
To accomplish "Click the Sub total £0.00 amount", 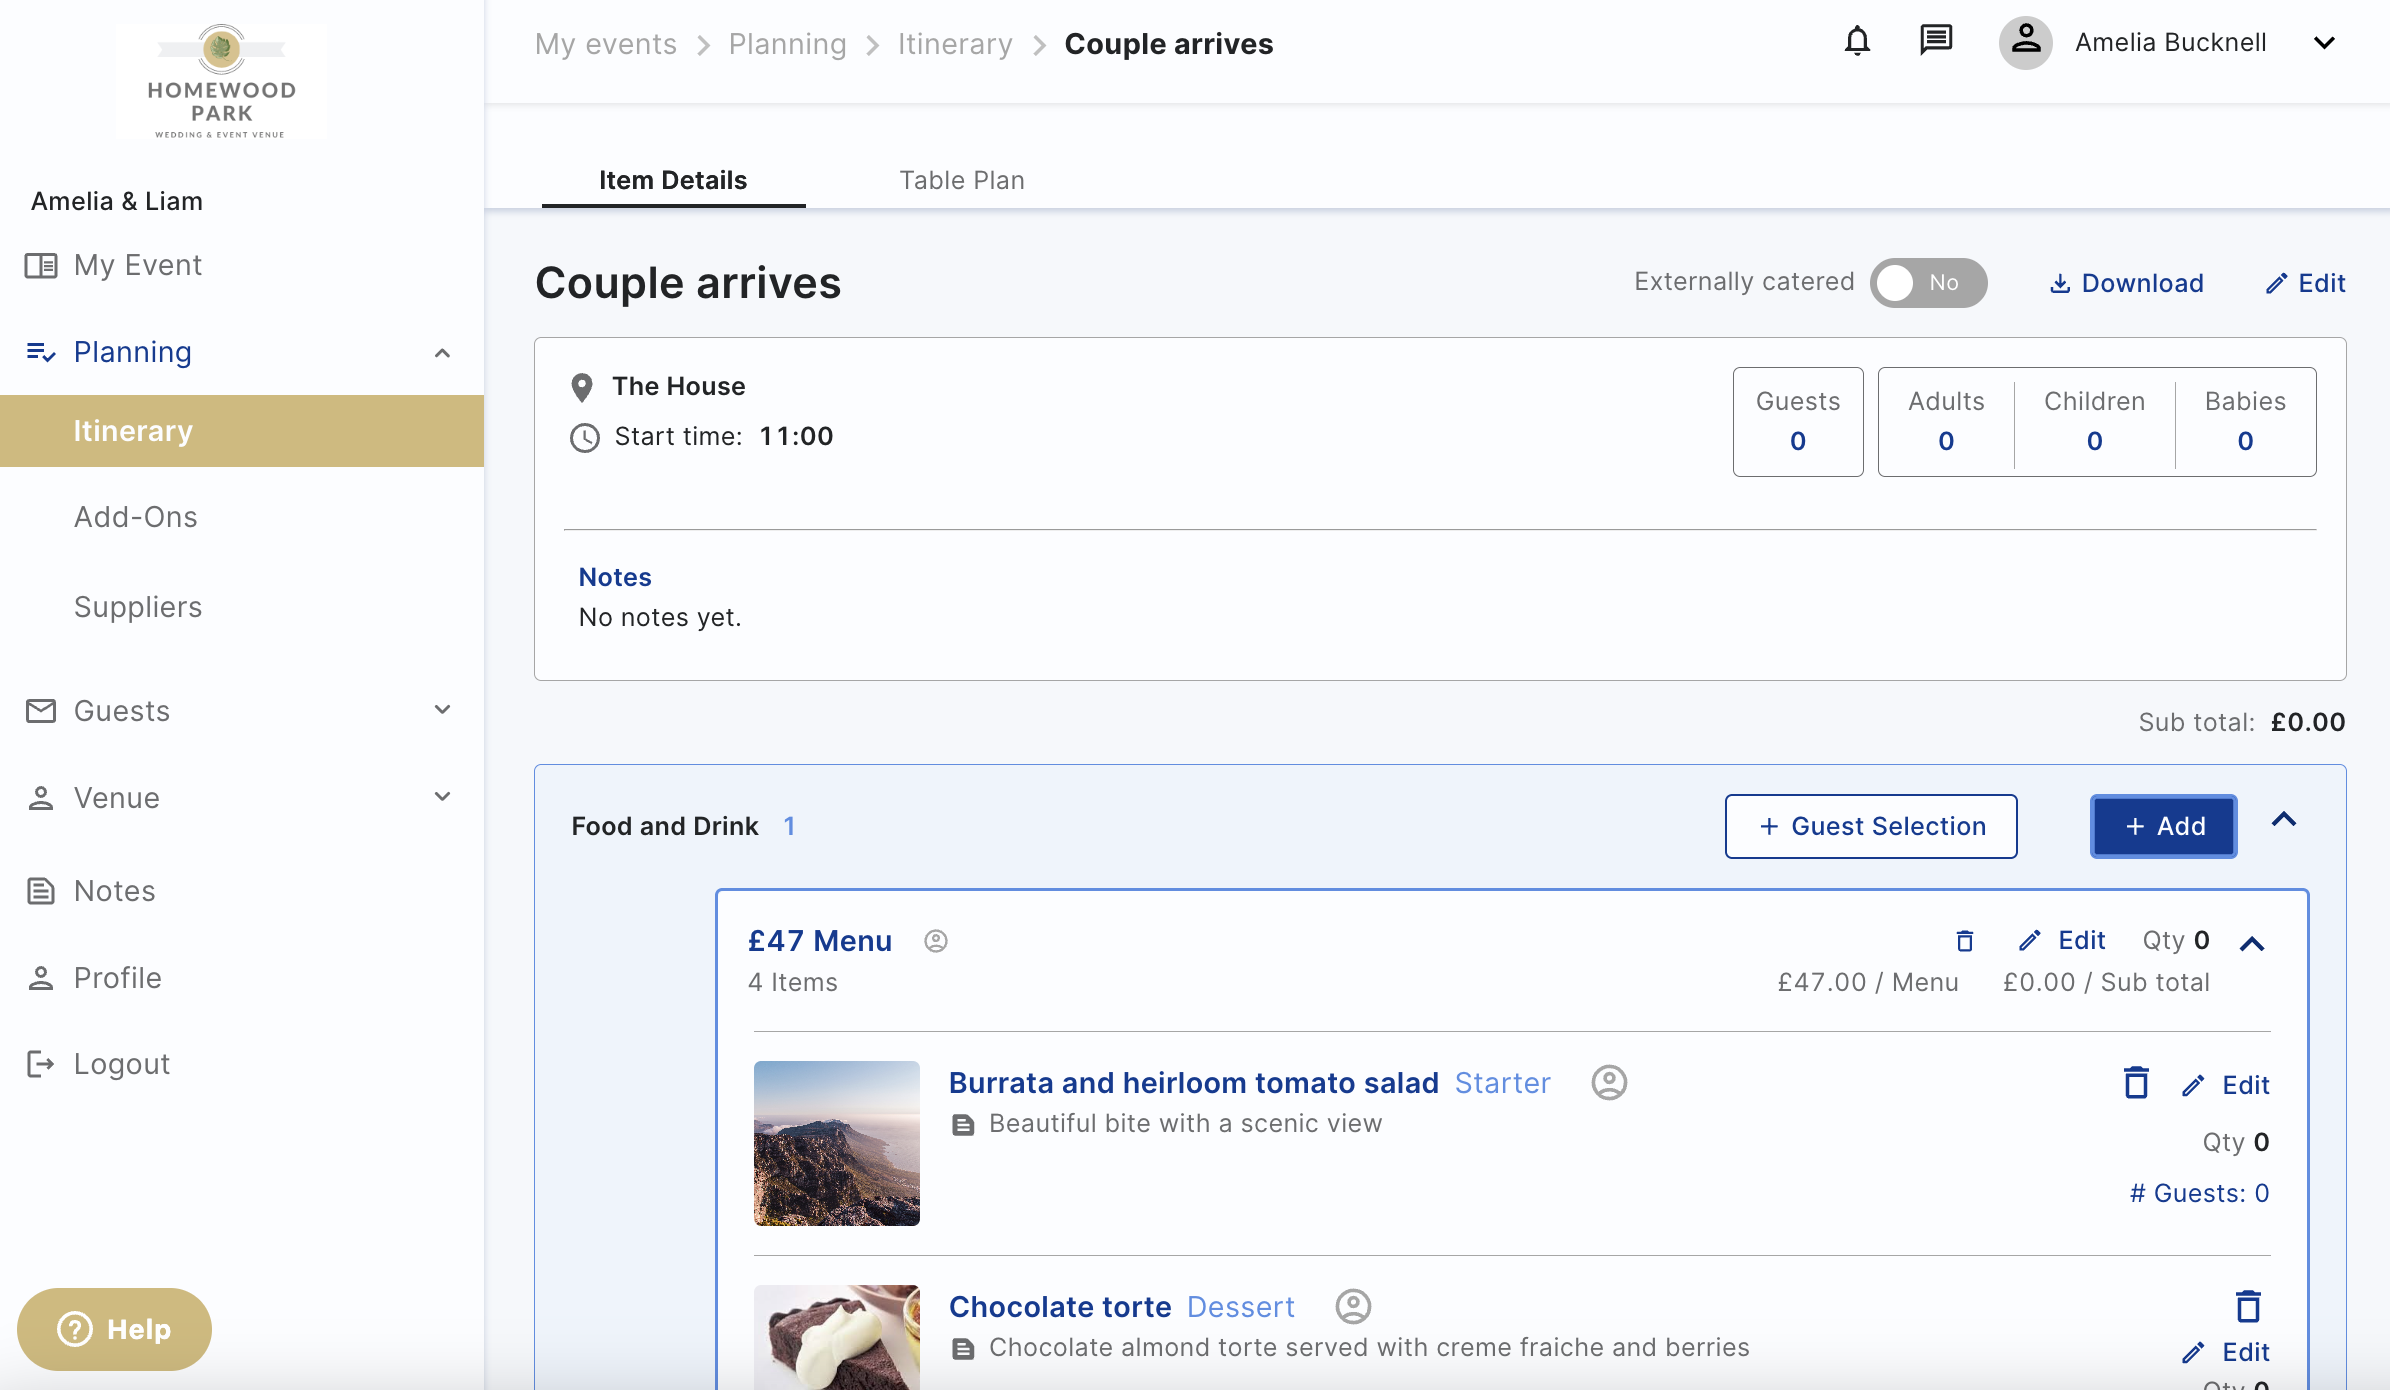I will pyautogui.click(x=2308, y=722).
